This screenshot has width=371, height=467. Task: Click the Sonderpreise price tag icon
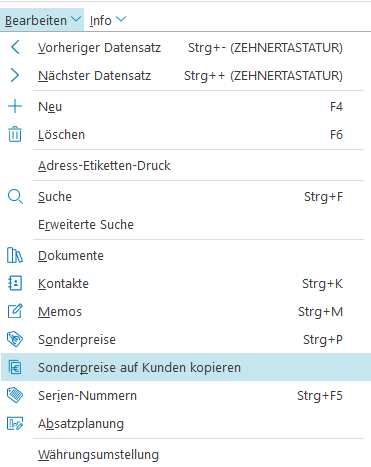pos(15,339)
